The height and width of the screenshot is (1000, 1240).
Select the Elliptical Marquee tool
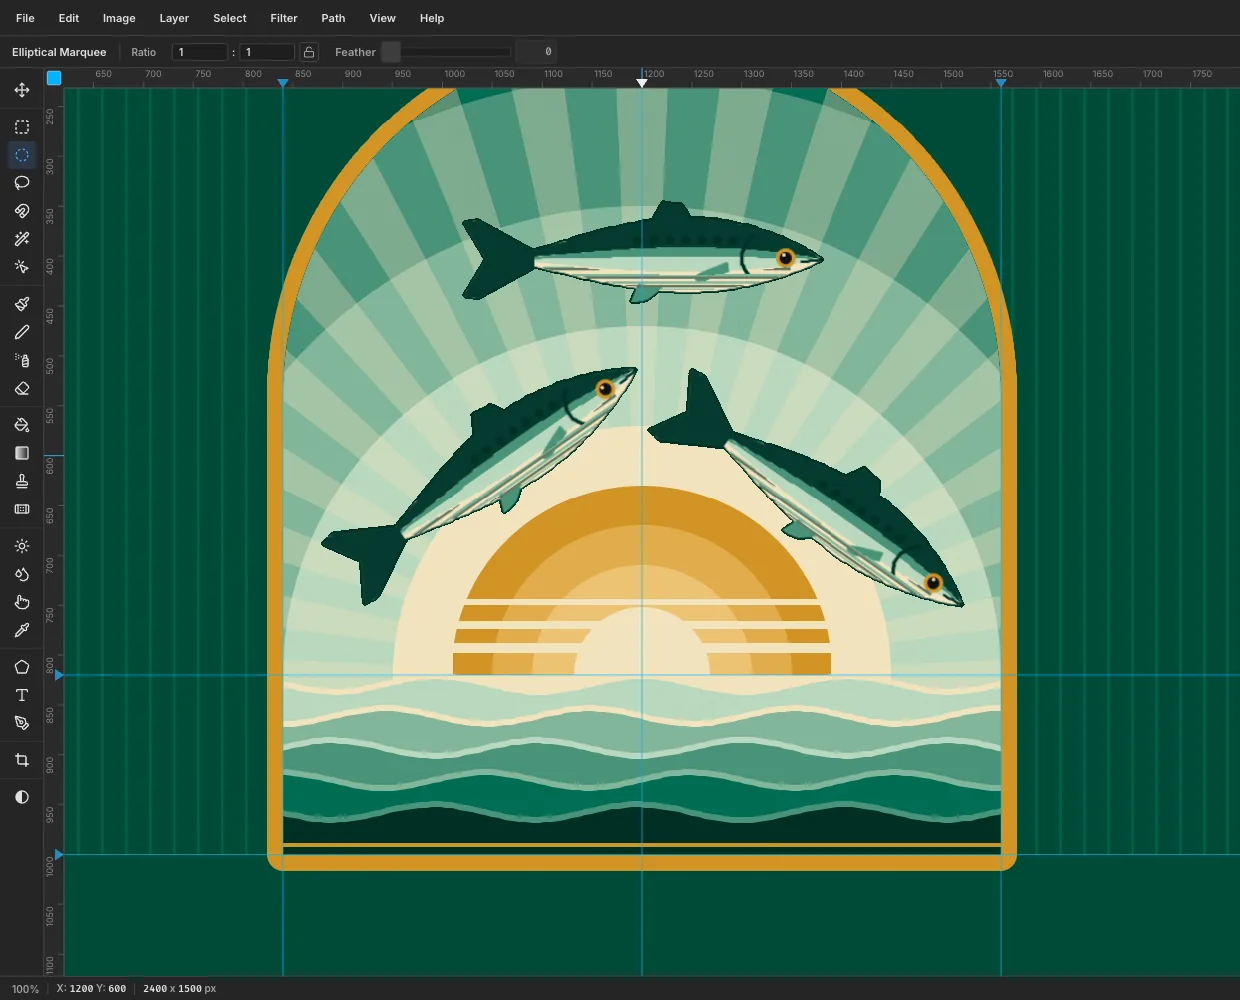click(x=22, y=155)
